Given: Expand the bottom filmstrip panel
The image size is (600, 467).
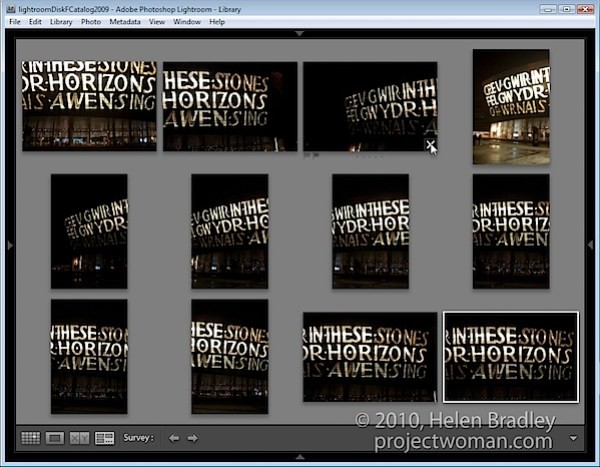Looking at the screenshot, I should pyautogui.click(x=300, y=457).
